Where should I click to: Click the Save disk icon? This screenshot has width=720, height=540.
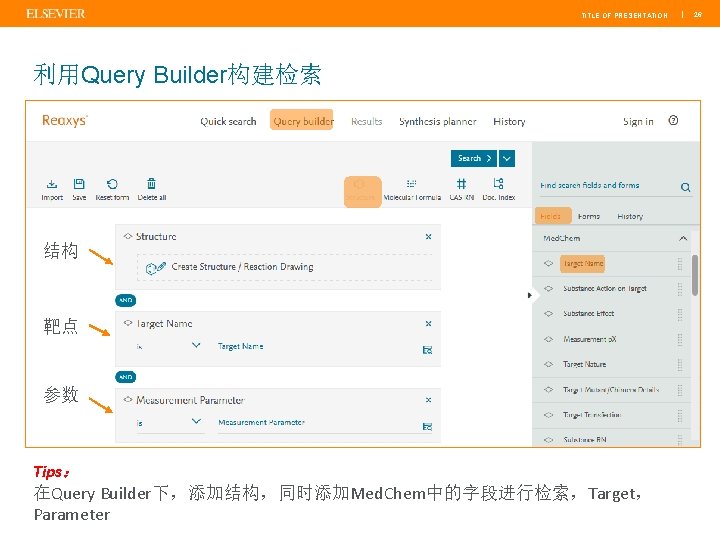79,184
